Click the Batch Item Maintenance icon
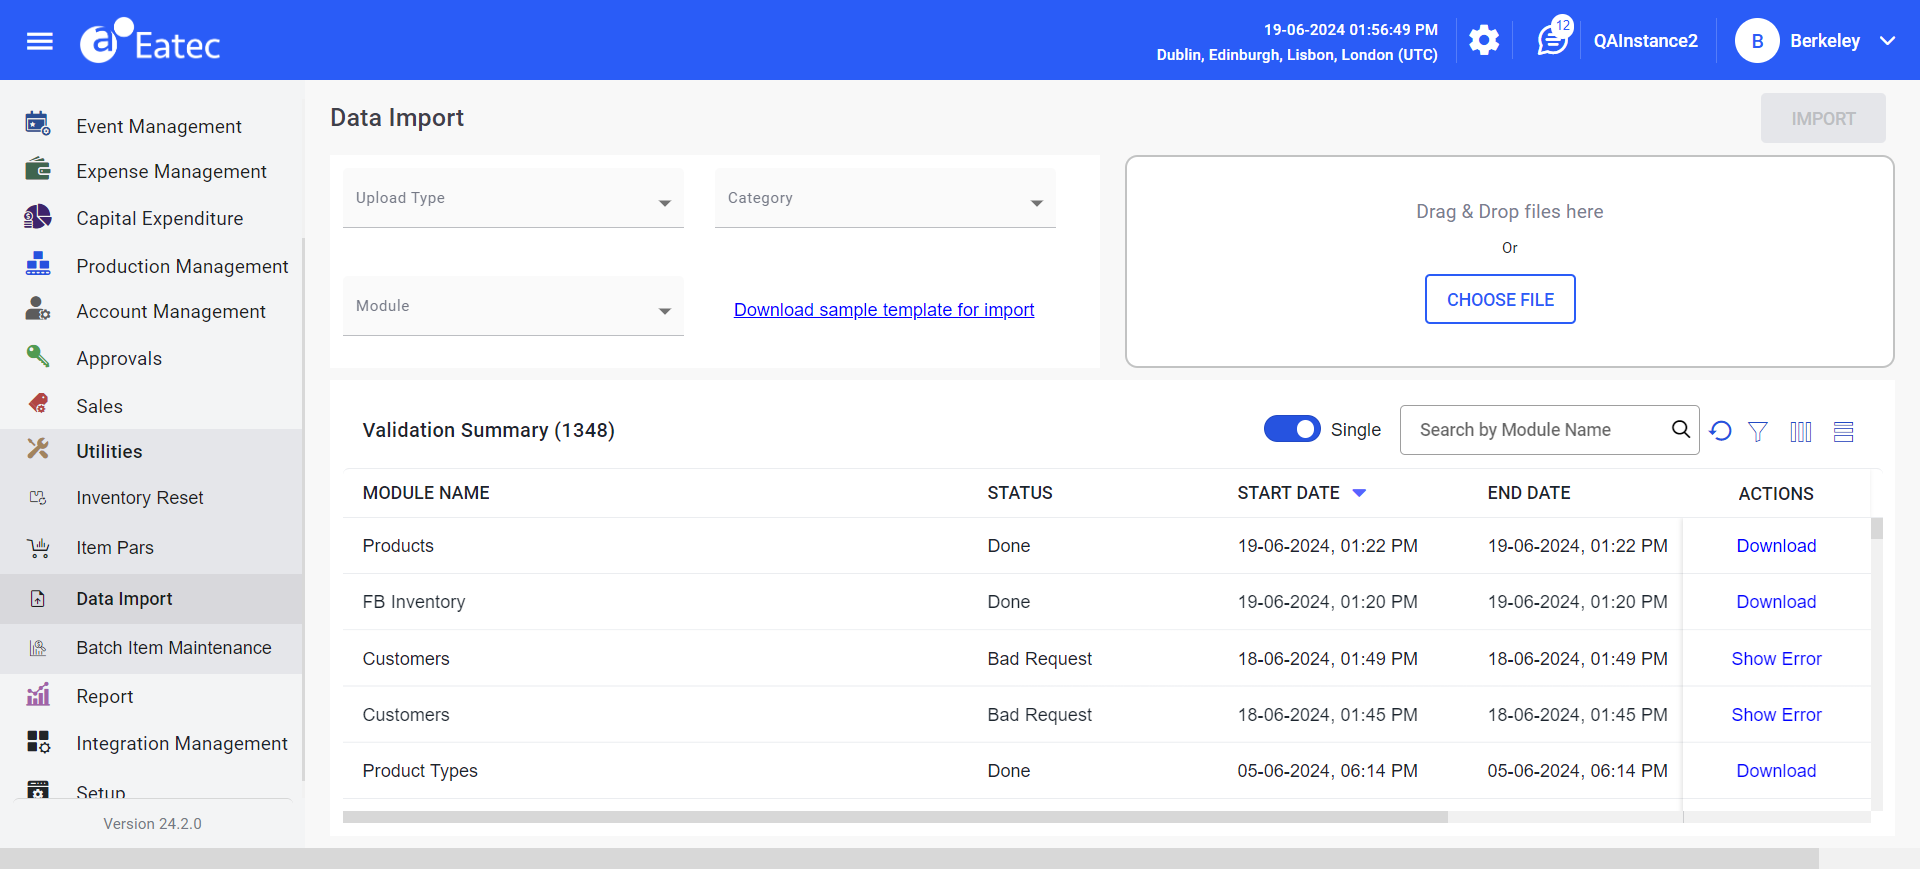Screen dimensions: 1920x869 (38, 647)
